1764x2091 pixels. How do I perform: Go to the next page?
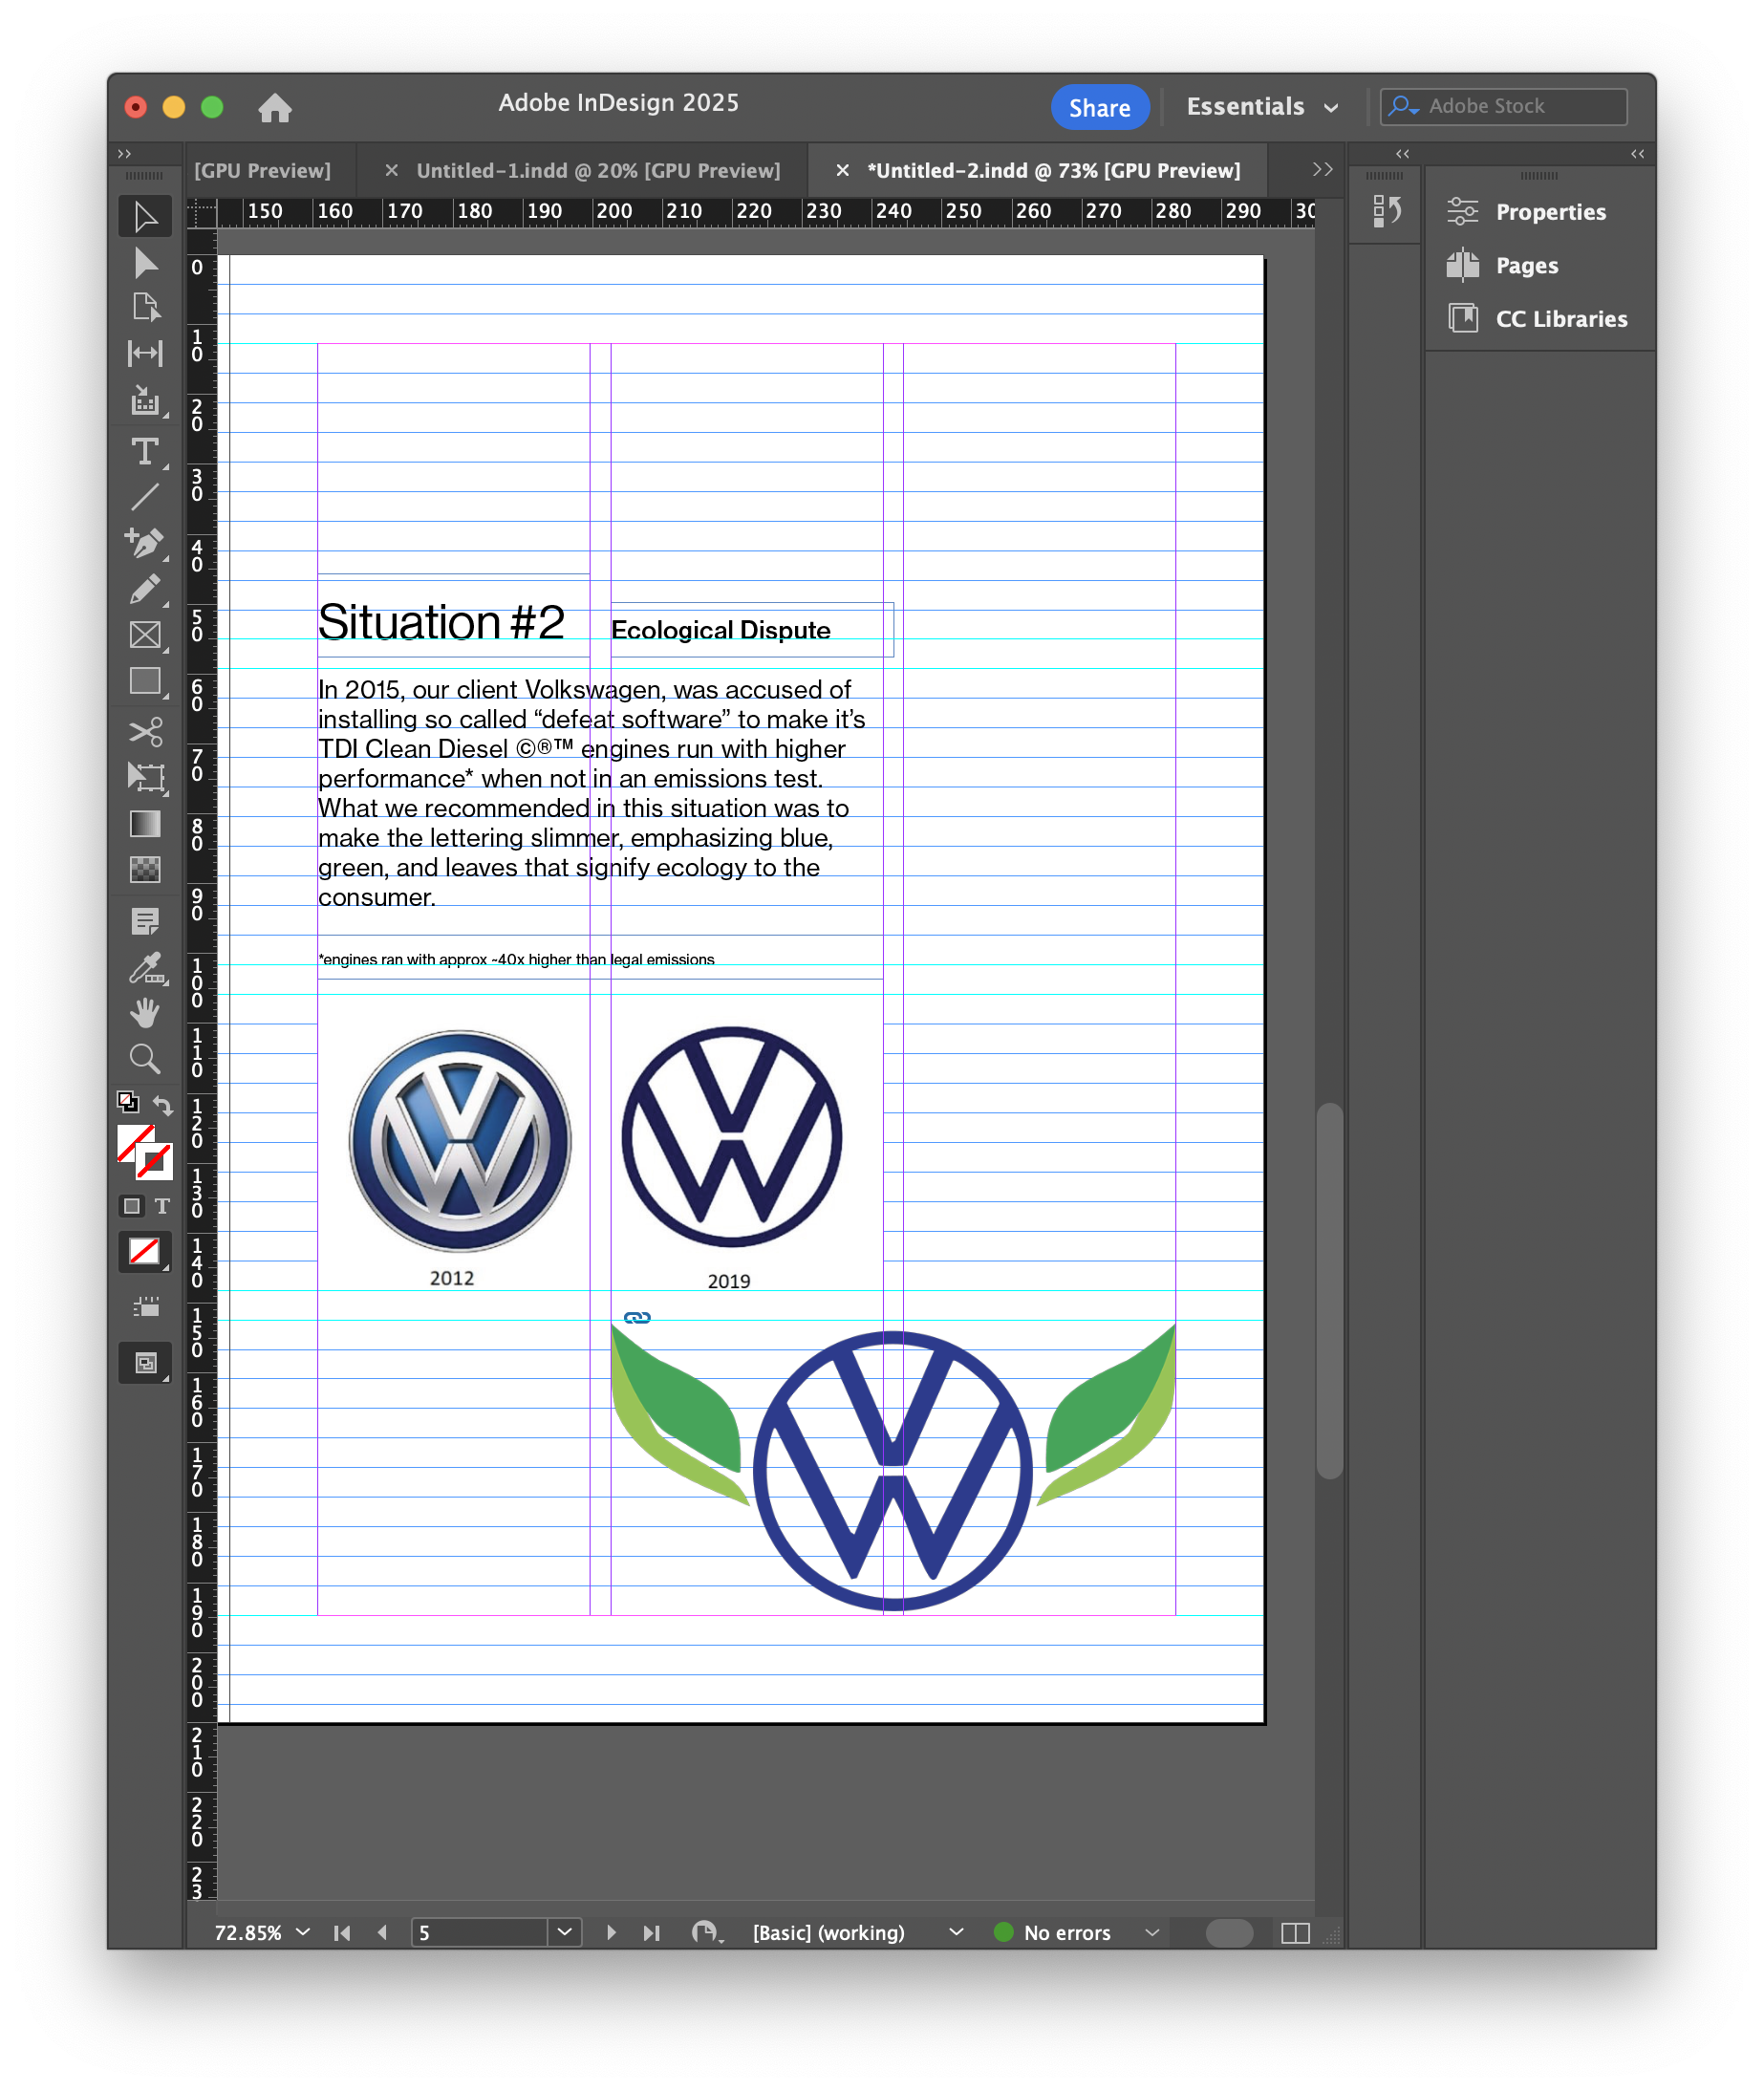[x=611, y=1932]
